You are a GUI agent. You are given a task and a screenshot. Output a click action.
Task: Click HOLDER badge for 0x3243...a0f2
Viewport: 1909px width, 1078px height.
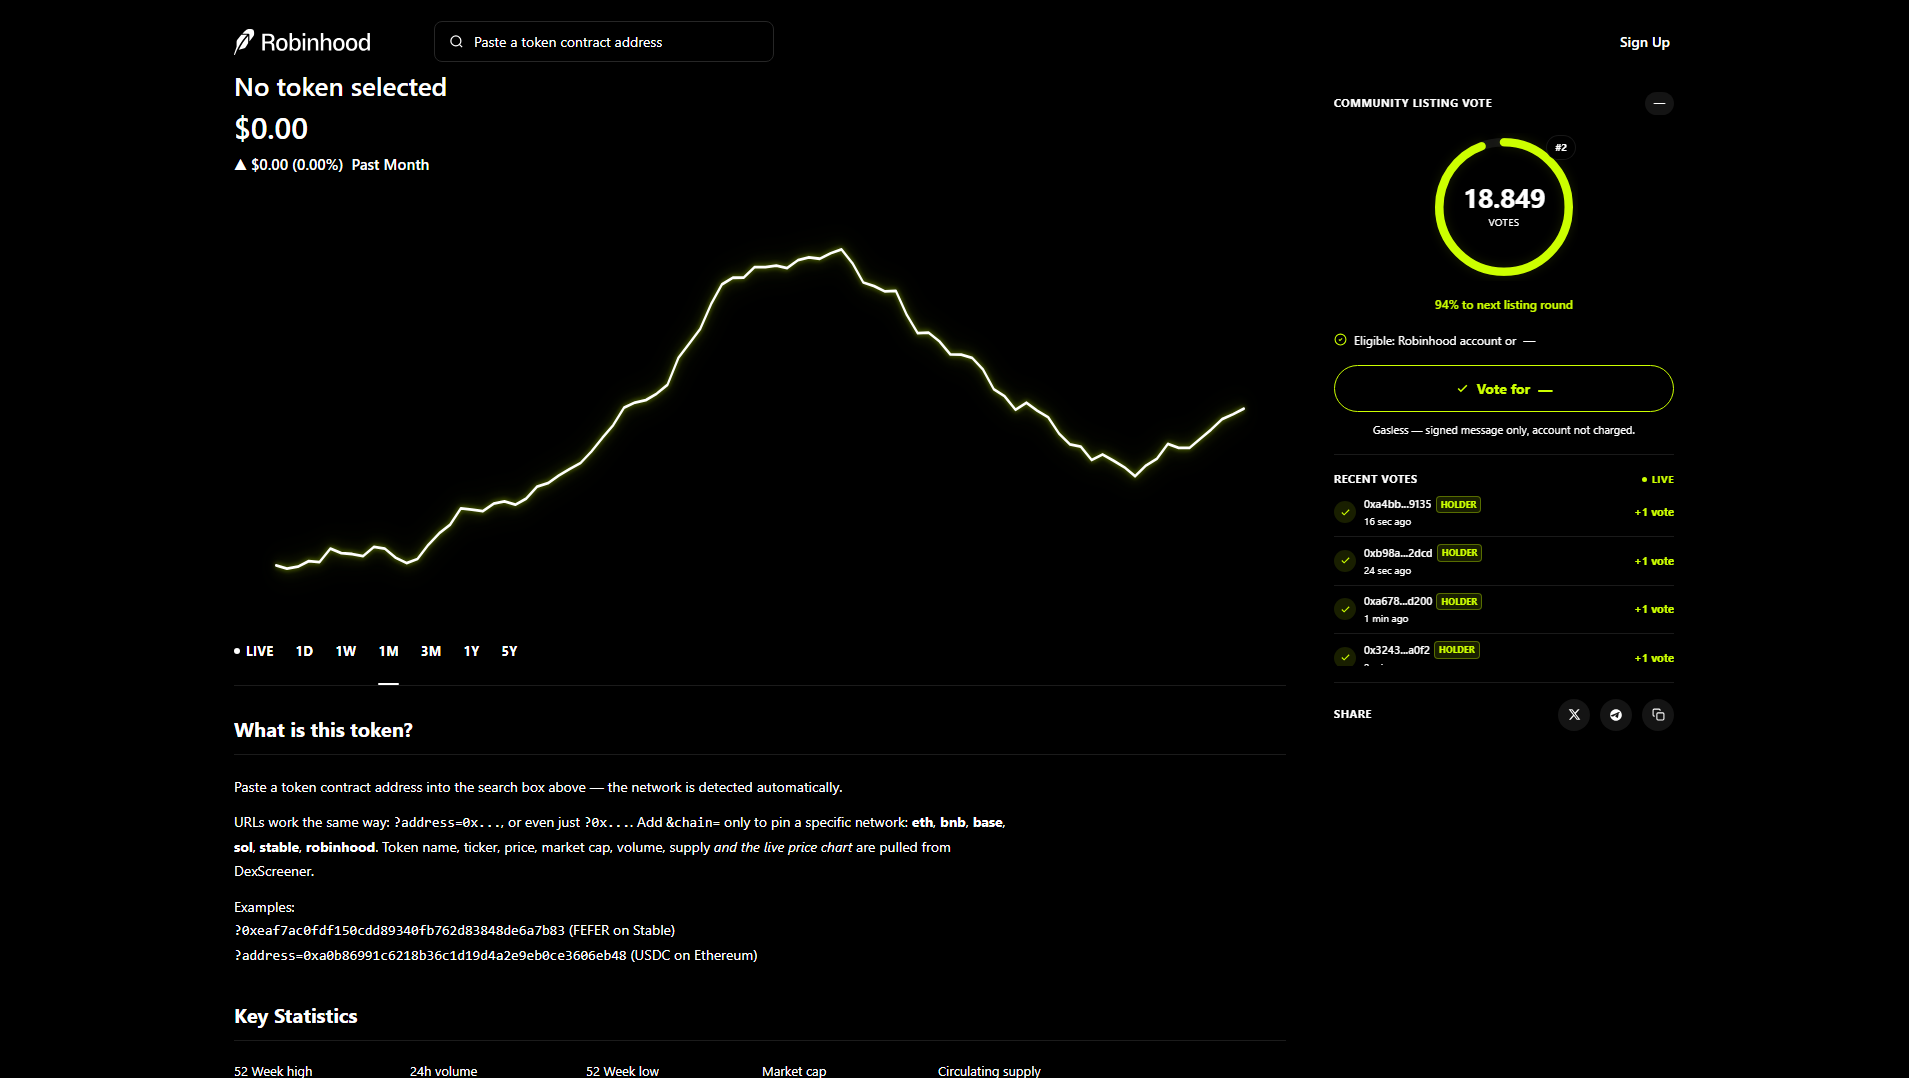click(1457, 650)
